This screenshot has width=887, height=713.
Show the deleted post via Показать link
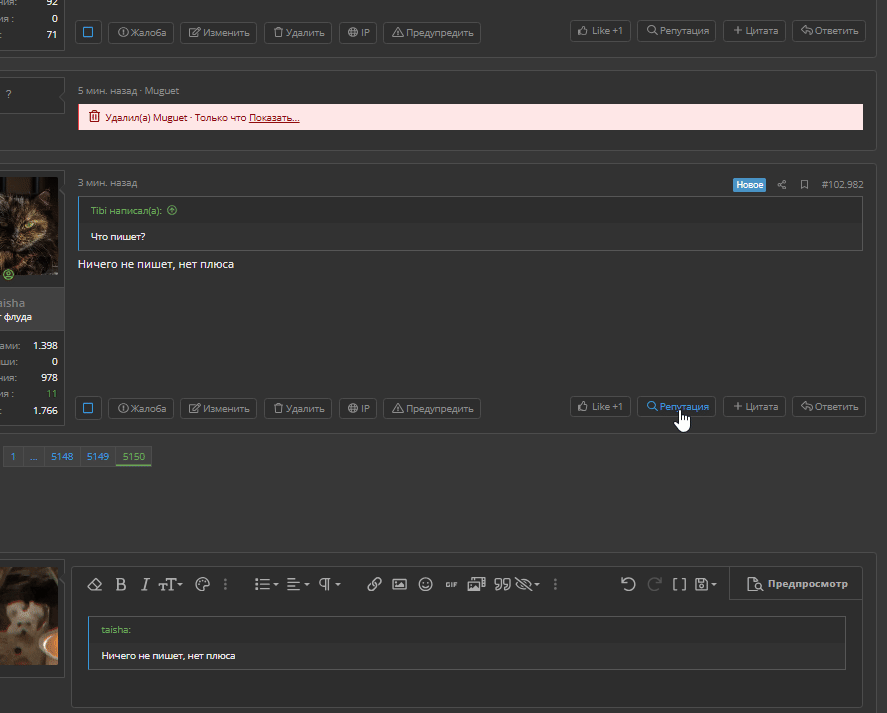[x=274, y=118]
